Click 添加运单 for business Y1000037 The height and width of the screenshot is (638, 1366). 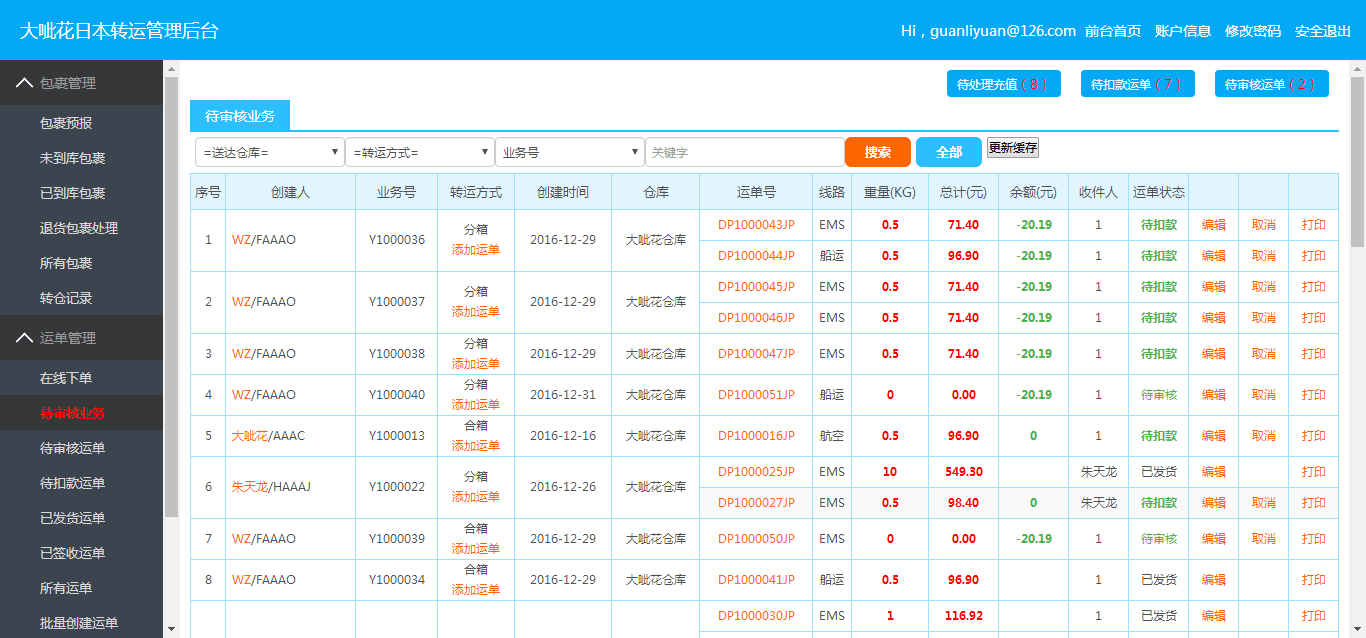point(476,312)
